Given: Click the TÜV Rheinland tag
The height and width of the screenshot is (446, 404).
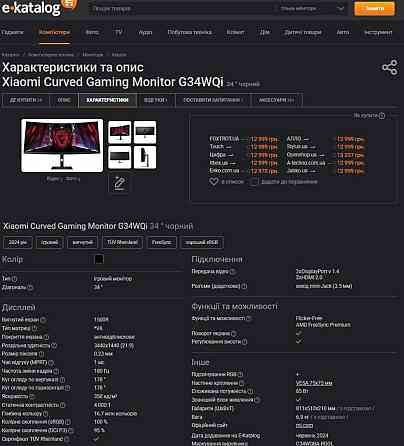Looking at the screenshot, I should coord(122,242).
